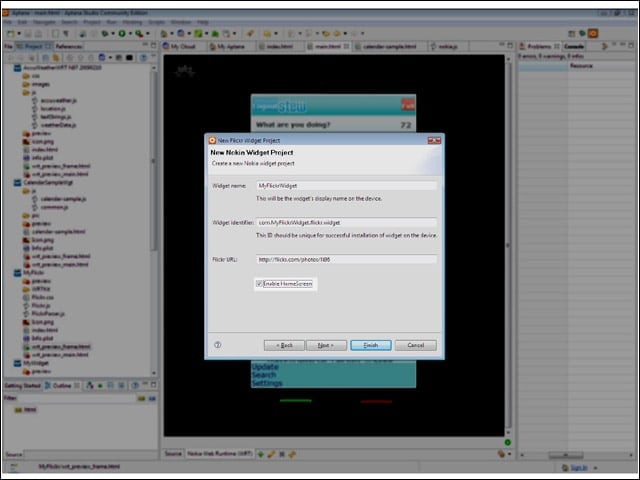
Task: Click the Aptana perspective icon at toolbar right
Action: [593, 33]
